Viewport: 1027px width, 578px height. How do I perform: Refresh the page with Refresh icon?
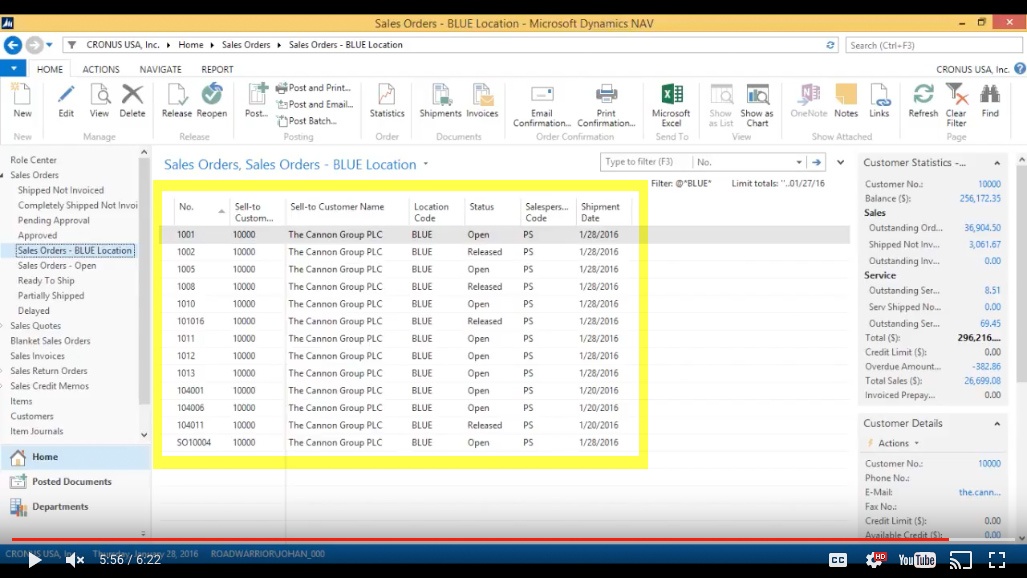(x=923, y=101)
